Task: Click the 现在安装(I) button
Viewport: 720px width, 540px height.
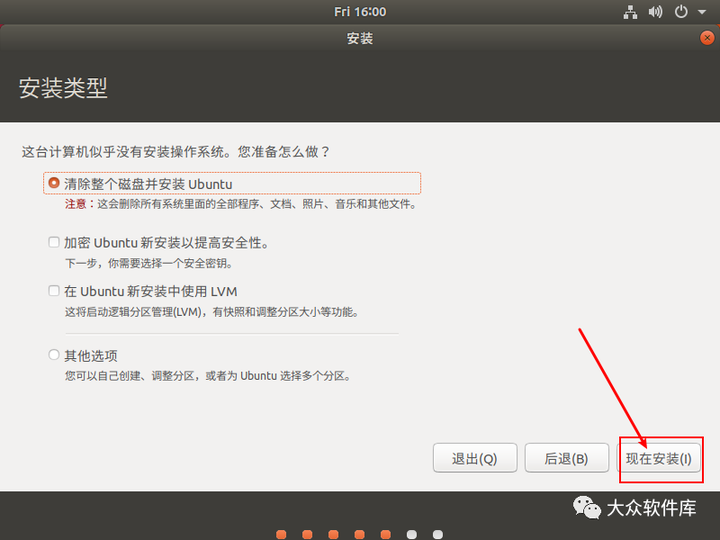Action: (x=659, y=458)
